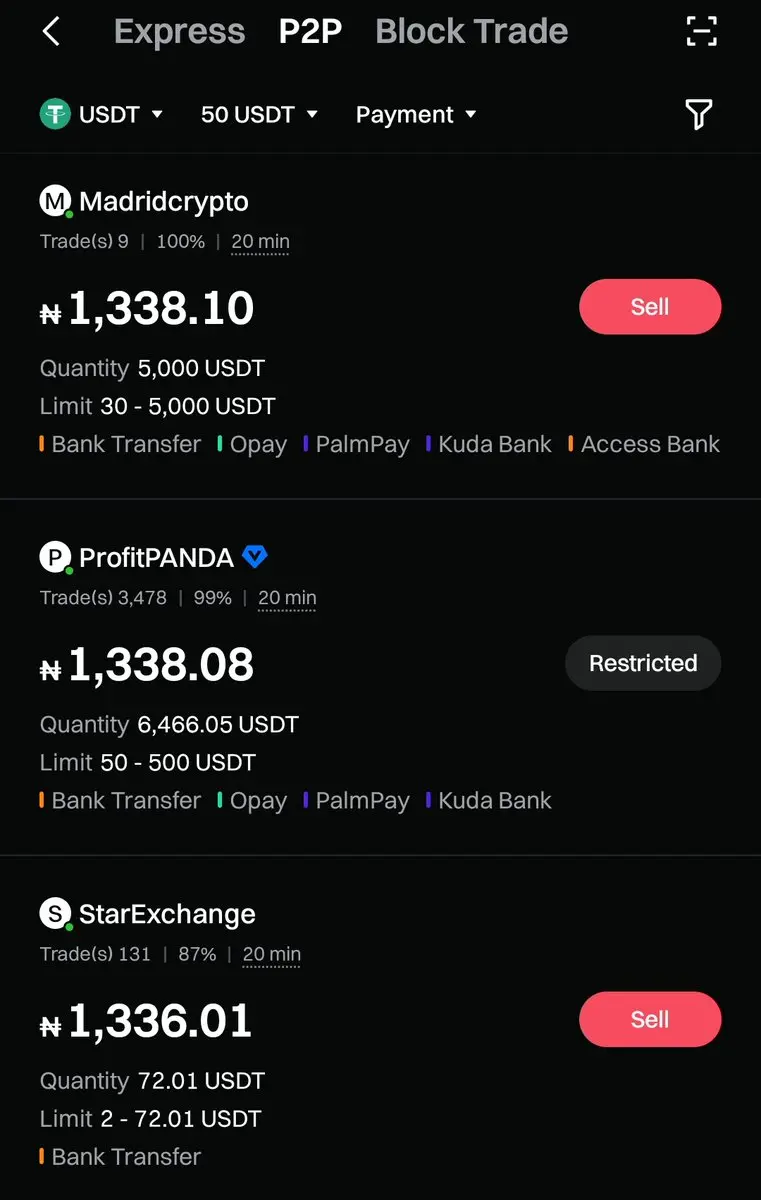Expand the Payment method dropdown
This screenshot has height=1200, width=761.
pos(416,114)
